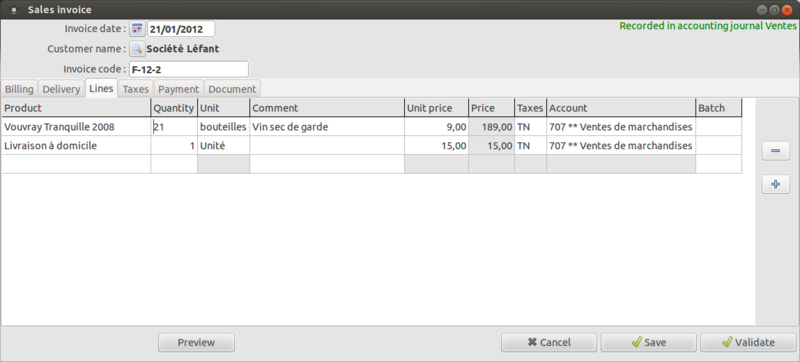
Task: Click the Cancel button
Action: point(549,343)
